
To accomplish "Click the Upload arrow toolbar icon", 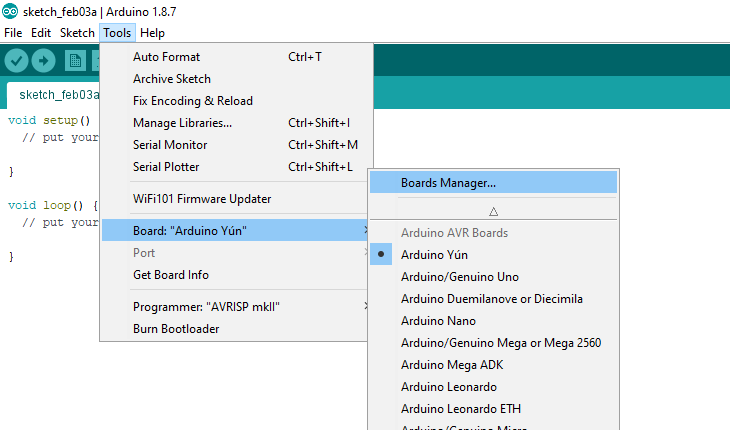I will point(43,60).
